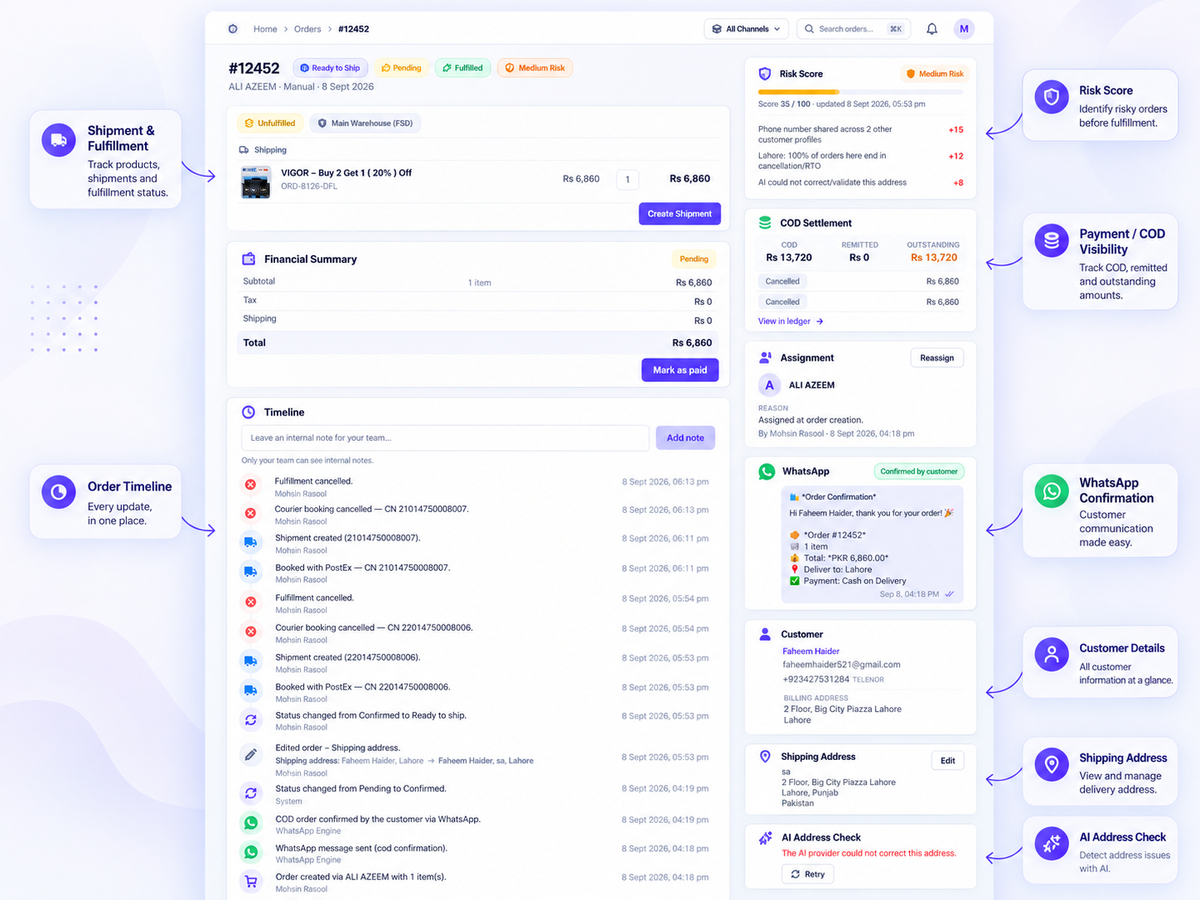Open customer Faheem Haider link
The image size is (1200, 900).
click(811, 651)
